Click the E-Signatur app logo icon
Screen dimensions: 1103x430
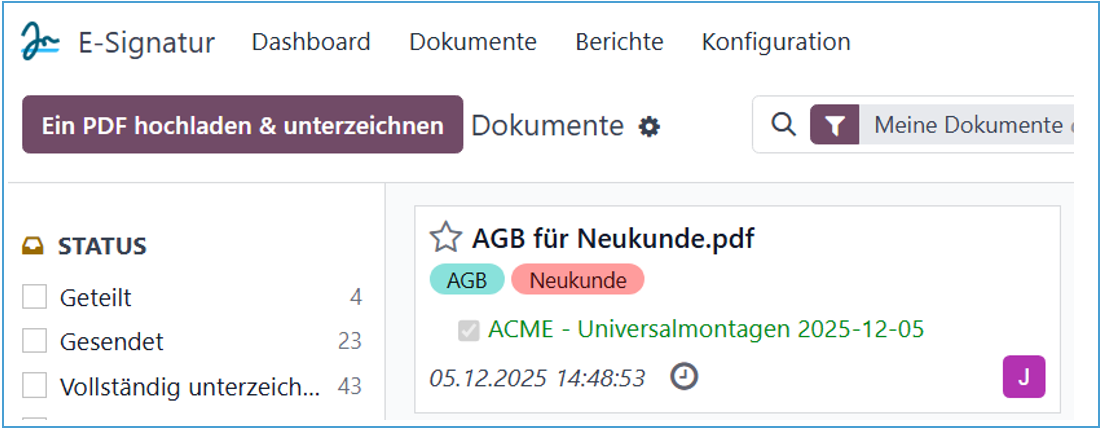(41, 42)
